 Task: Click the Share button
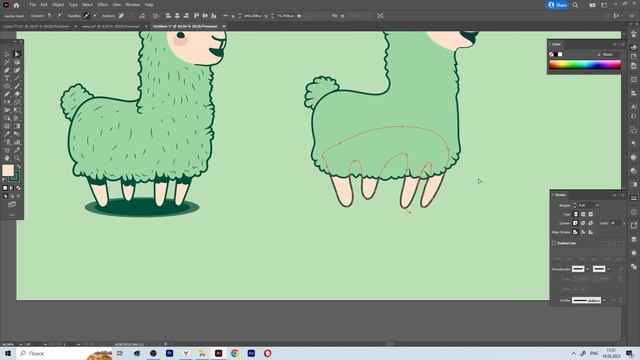tap(558, 5)
